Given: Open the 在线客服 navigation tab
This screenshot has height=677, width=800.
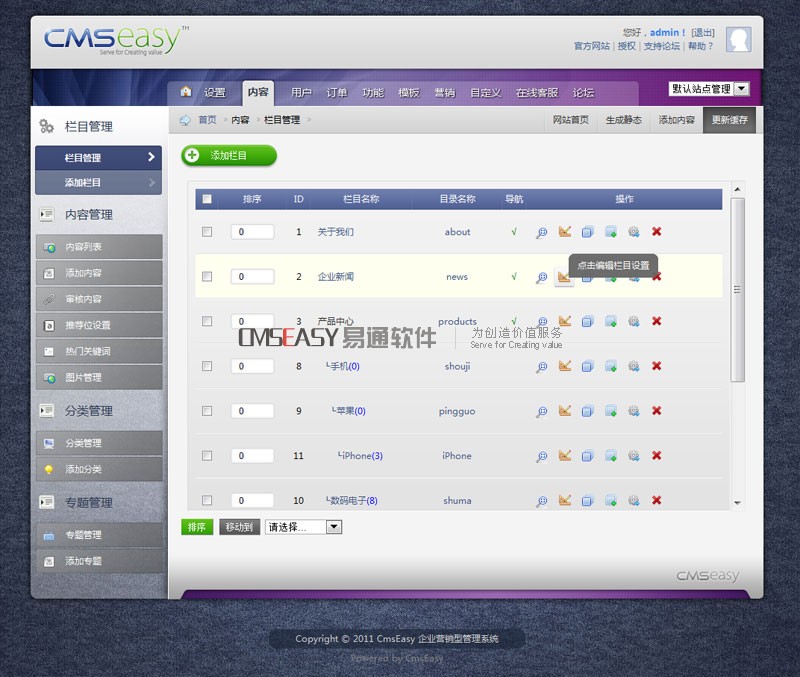Looking at the screenshot, I should [536, 93].
